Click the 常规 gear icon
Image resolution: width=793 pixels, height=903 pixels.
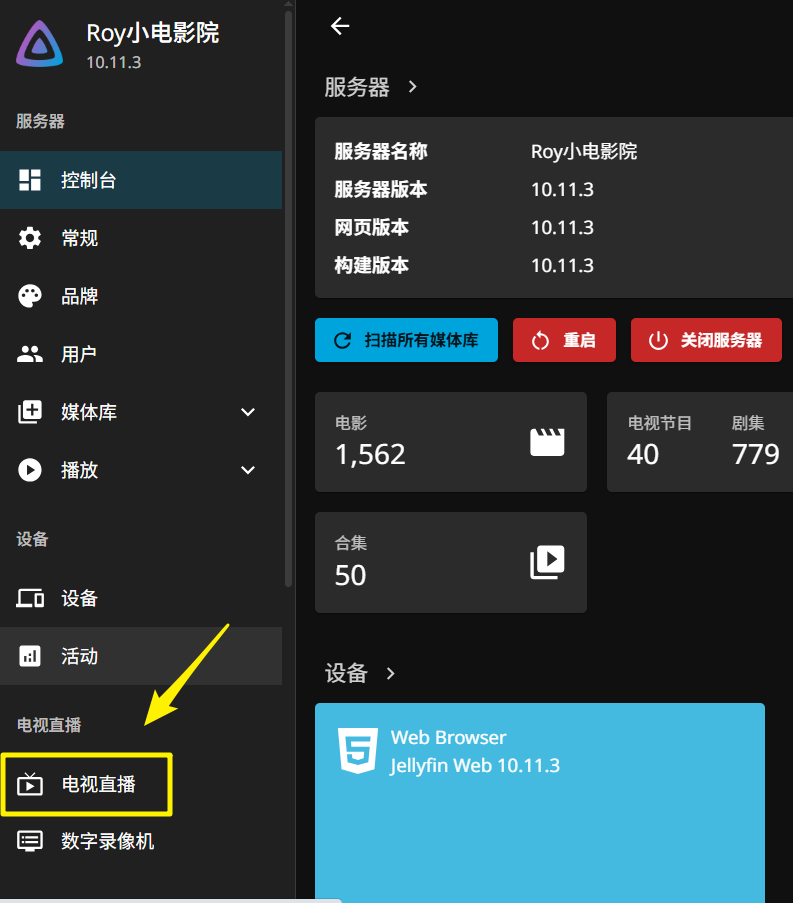(30, 238)
